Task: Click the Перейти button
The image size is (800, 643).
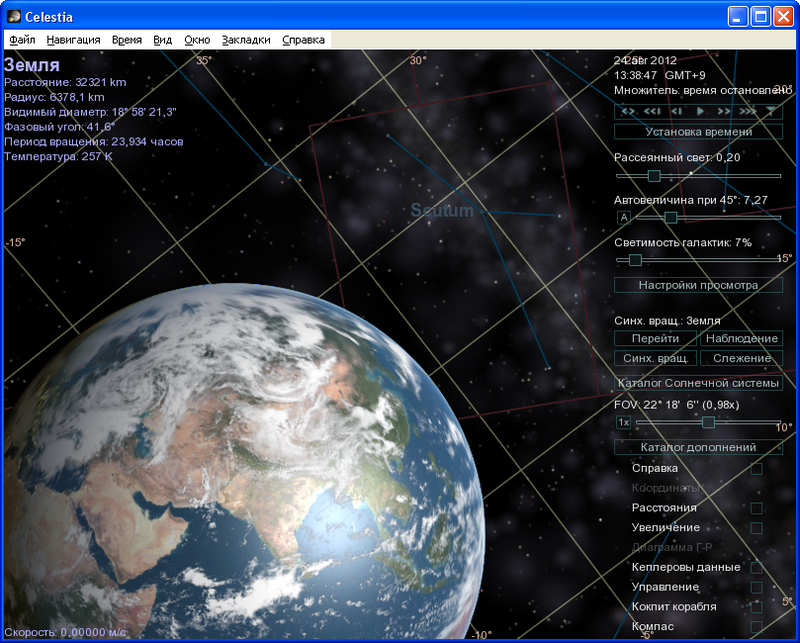Action: click(656, 338)
